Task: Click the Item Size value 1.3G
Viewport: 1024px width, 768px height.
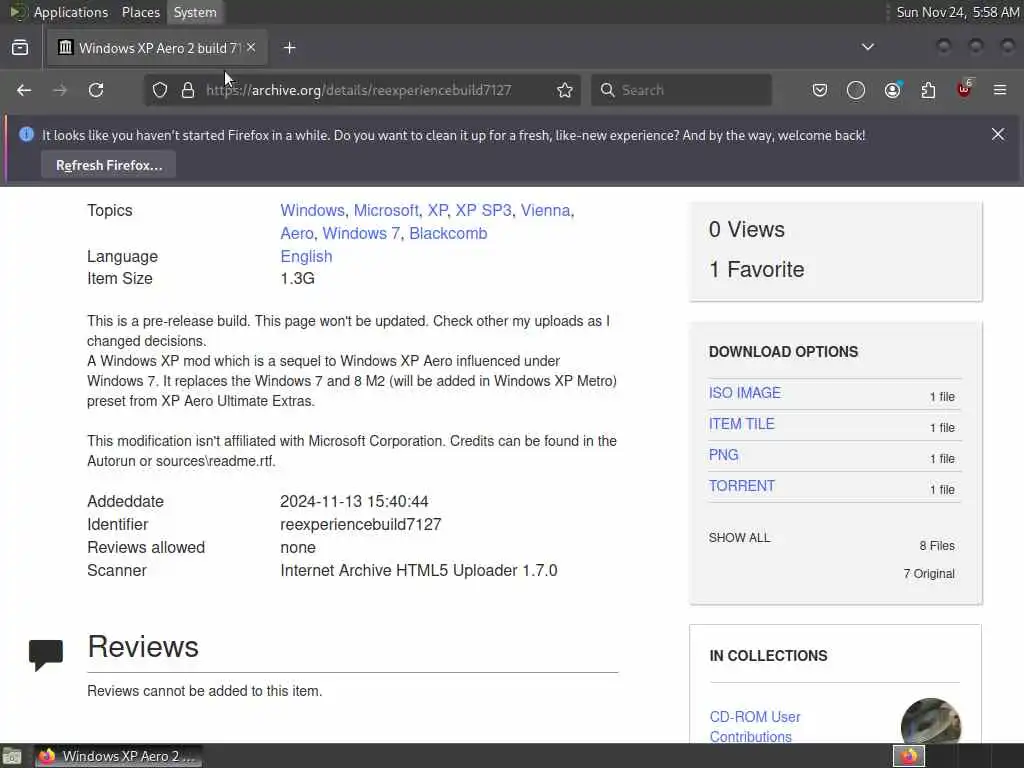Action: pyautogui.click(x=297, y=278)
